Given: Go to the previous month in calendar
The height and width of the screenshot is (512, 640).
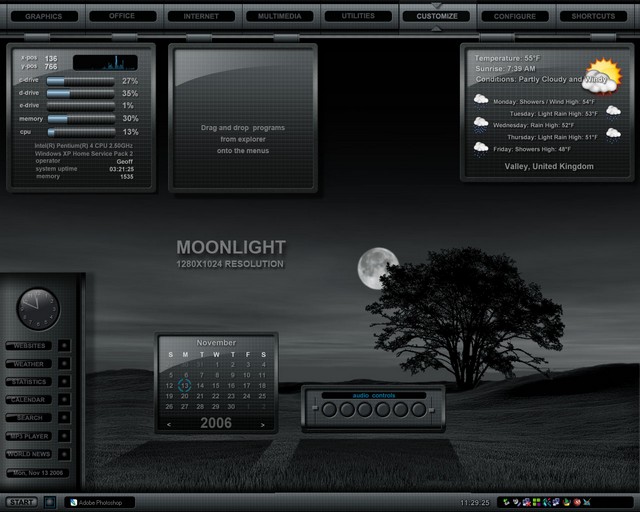Looking at the screenshot, I should [x=170, y=424].
